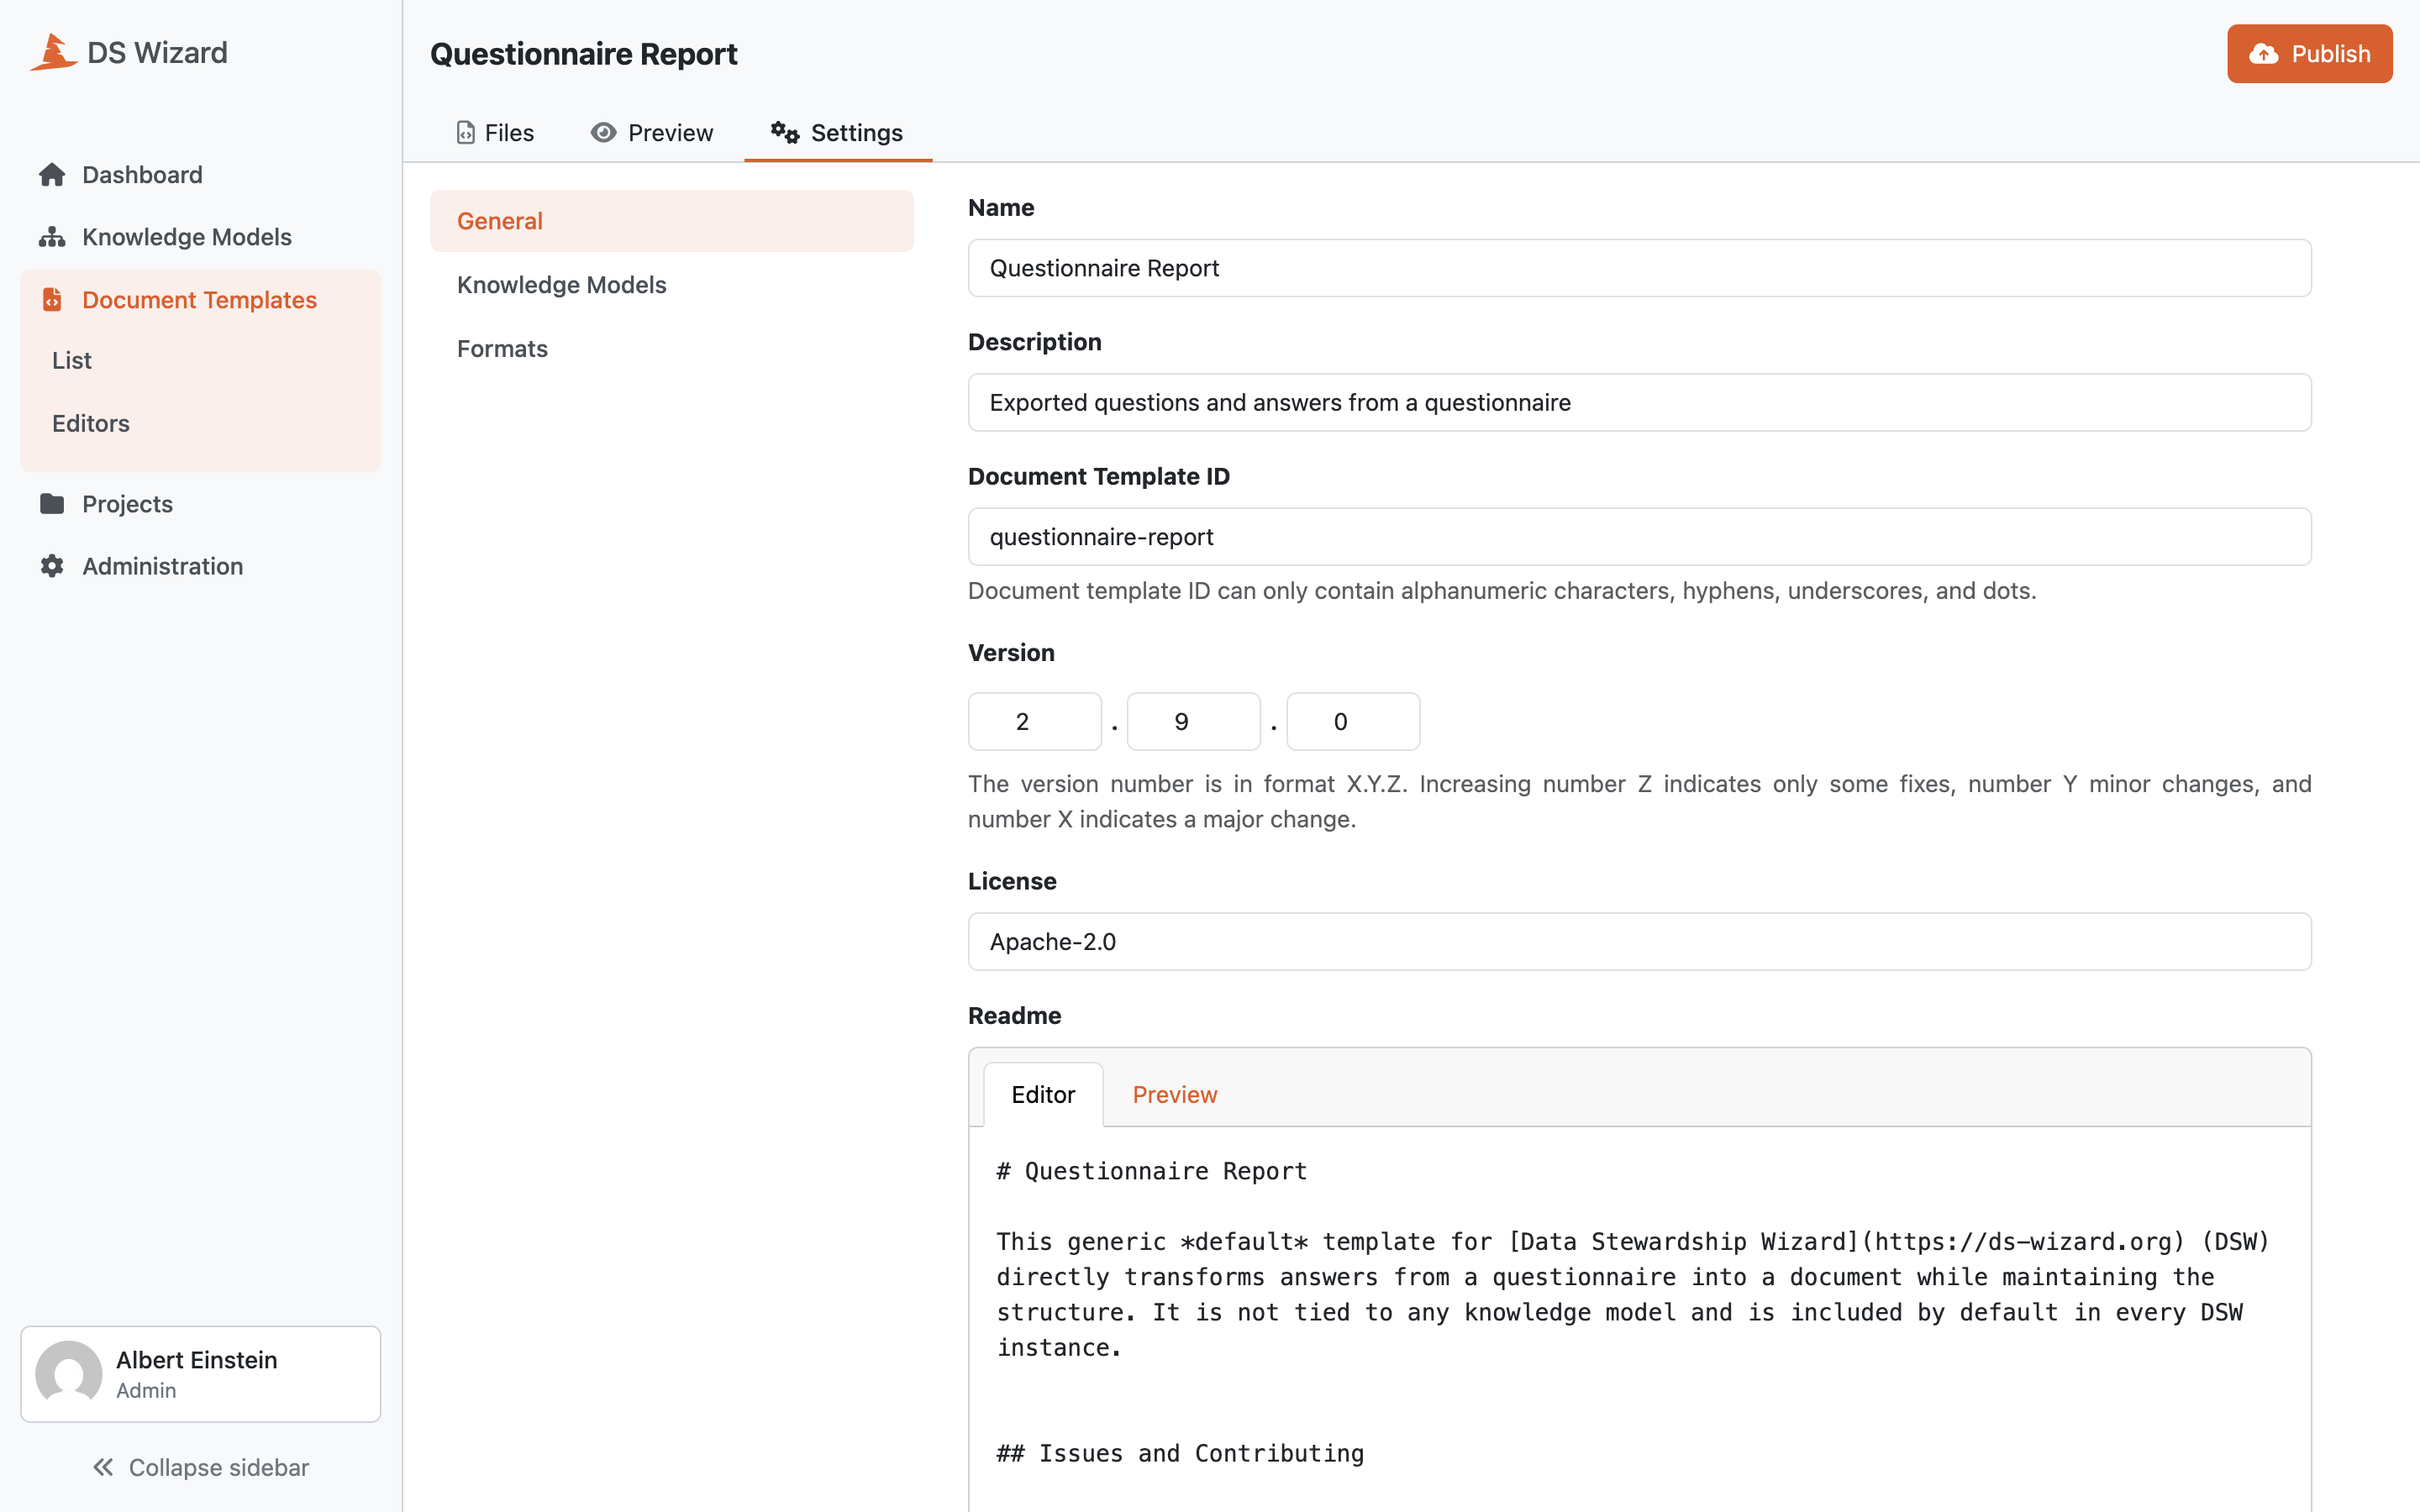Click the '## Issues and Contributing' line

click(1180, 1453)
